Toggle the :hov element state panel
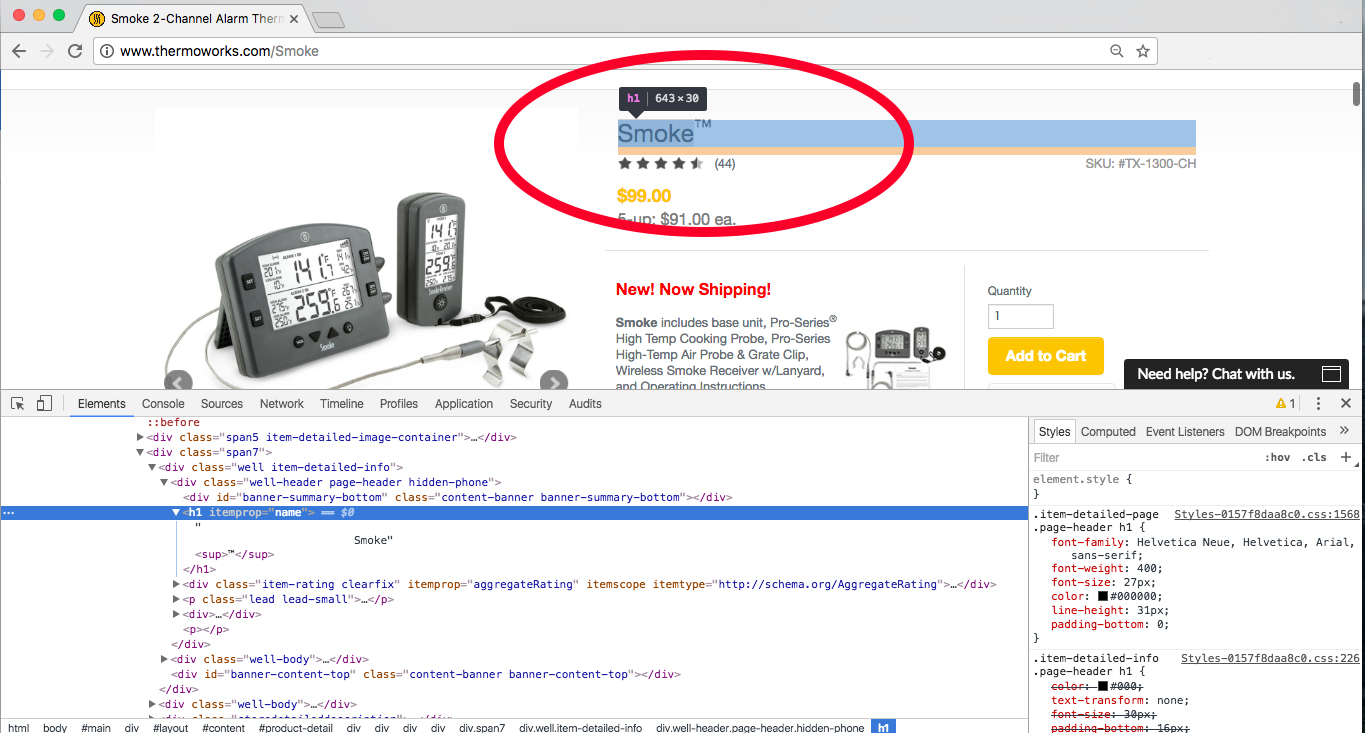The height and width of the screenshot is (733, 1365). coord(1278,458)
